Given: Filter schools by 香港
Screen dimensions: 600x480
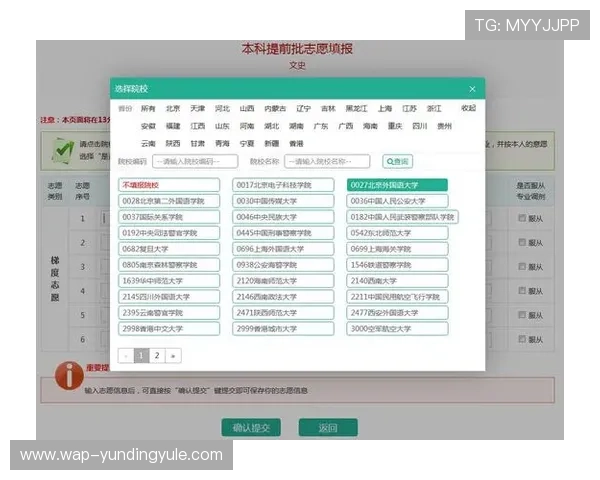Looking at the screenshot, I should pos(296,144).
